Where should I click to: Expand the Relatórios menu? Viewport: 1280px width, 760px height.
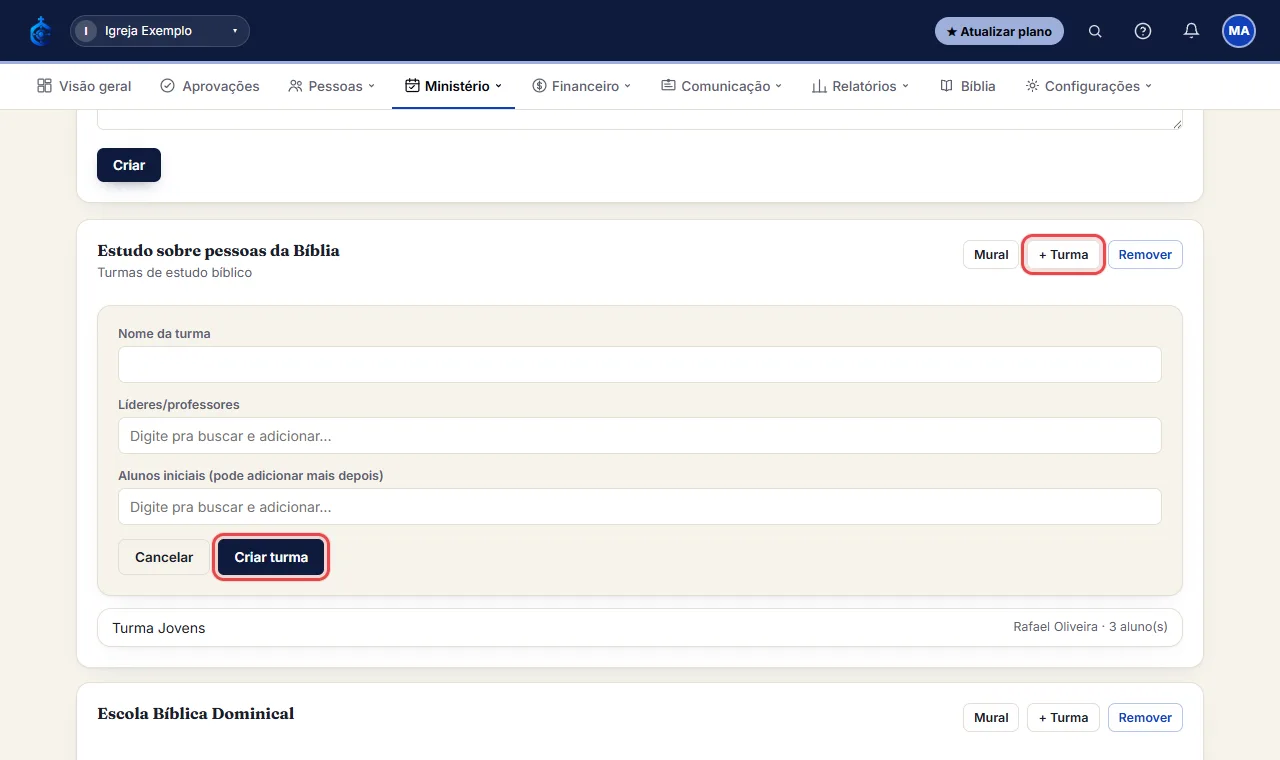point(860,86)
